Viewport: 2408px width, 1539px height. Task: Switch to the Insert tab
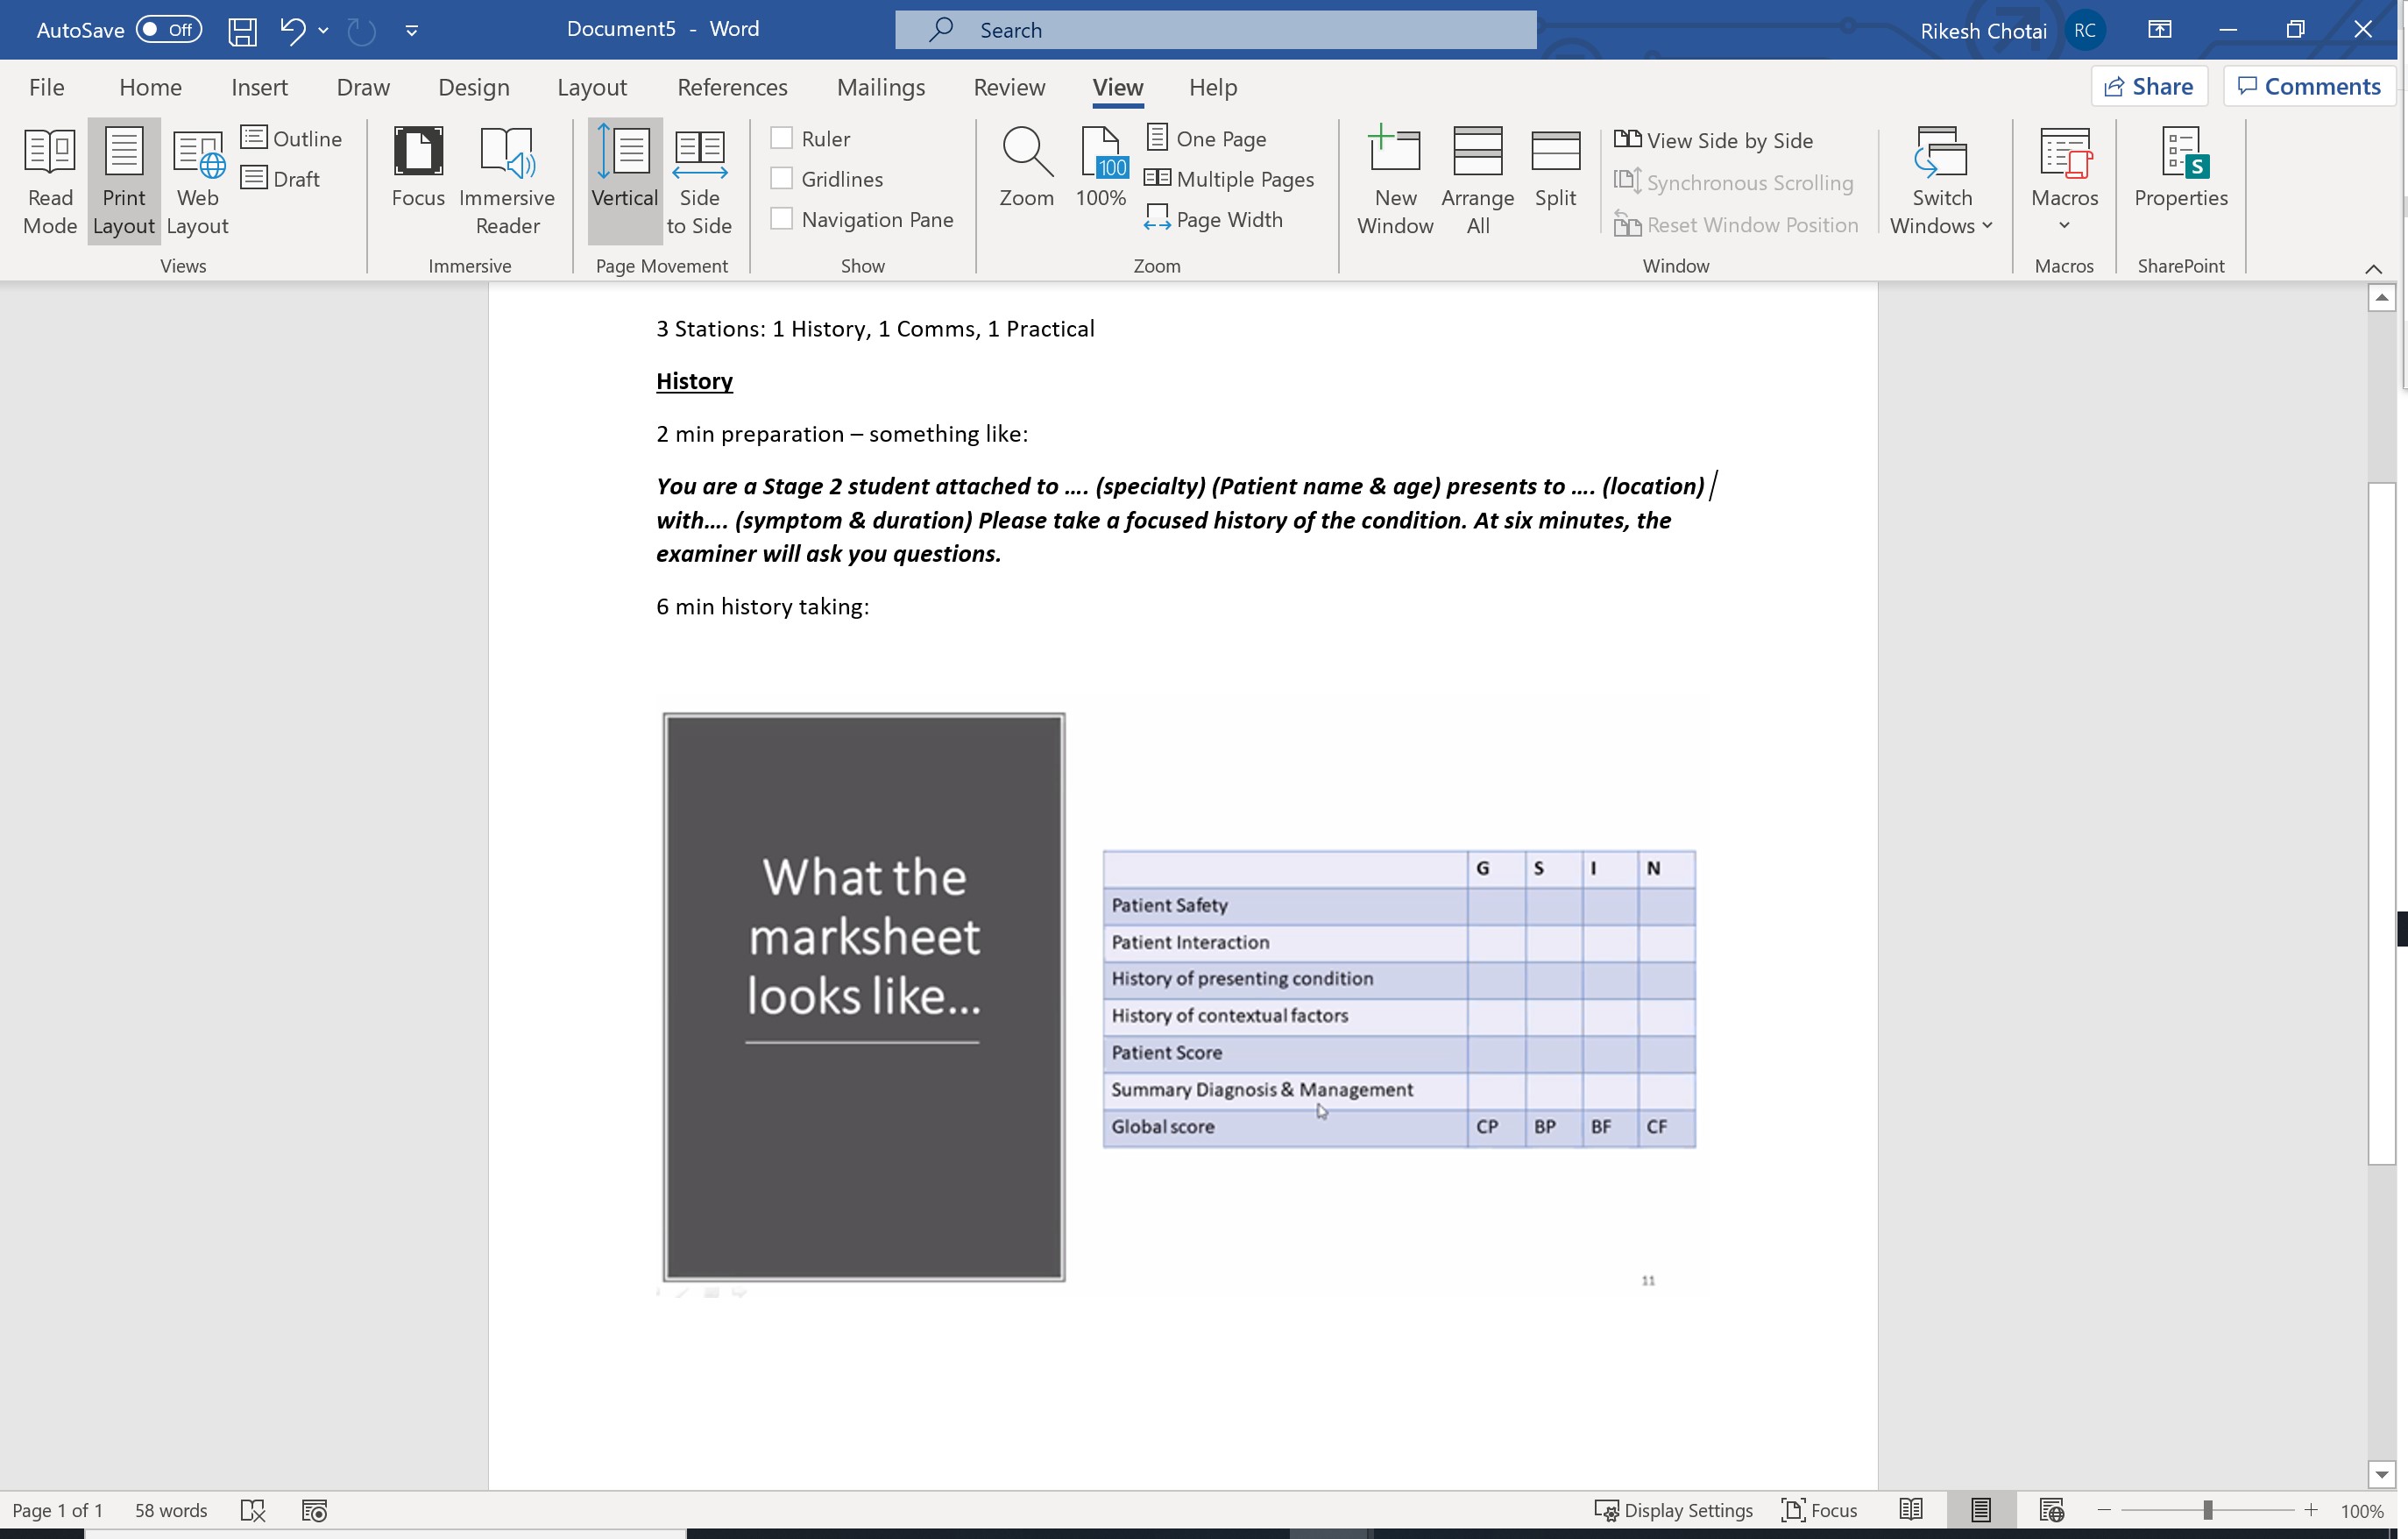259,87
